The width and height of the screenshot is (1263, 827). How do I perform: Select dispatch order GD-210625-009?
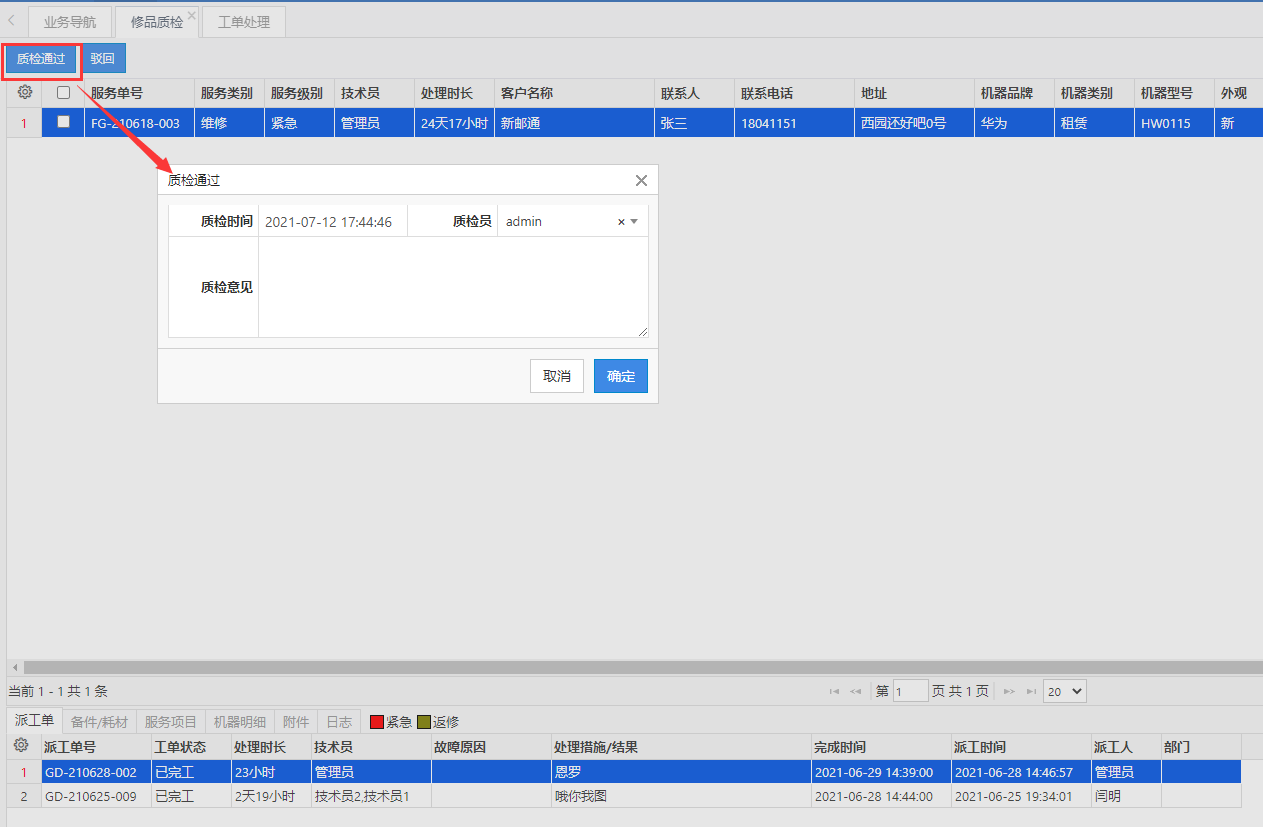(94, 796)
